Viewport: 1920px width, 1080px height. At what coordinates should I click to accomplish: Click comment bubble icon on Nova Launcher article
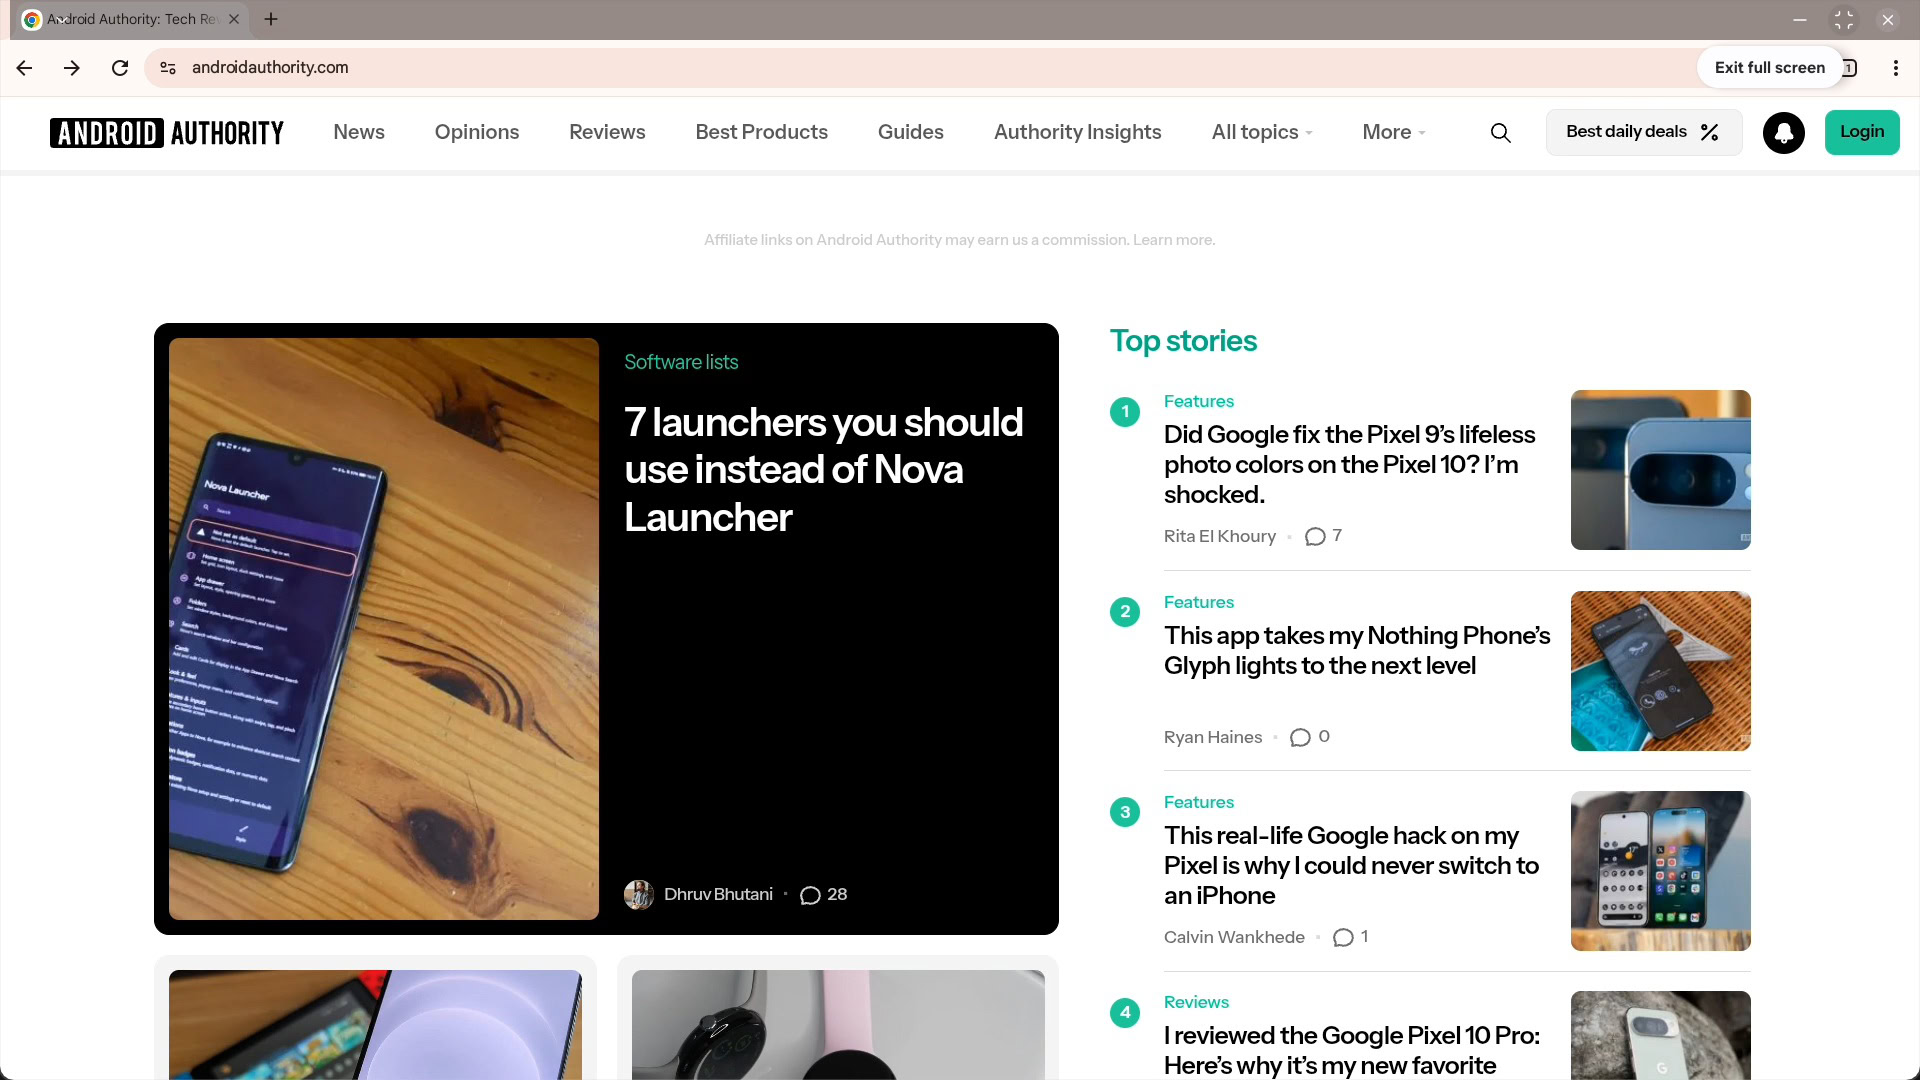click(x=810, y=895)
